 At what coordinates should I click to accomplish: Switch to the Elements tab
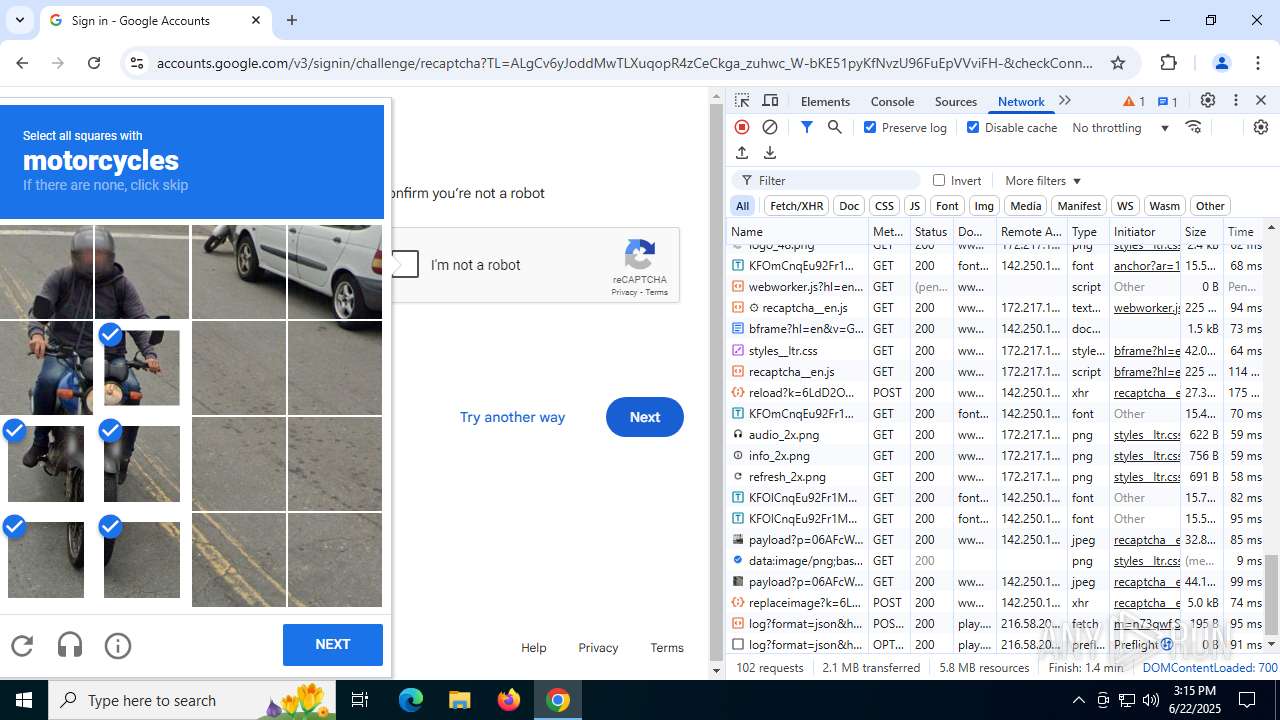click(825, 101)
